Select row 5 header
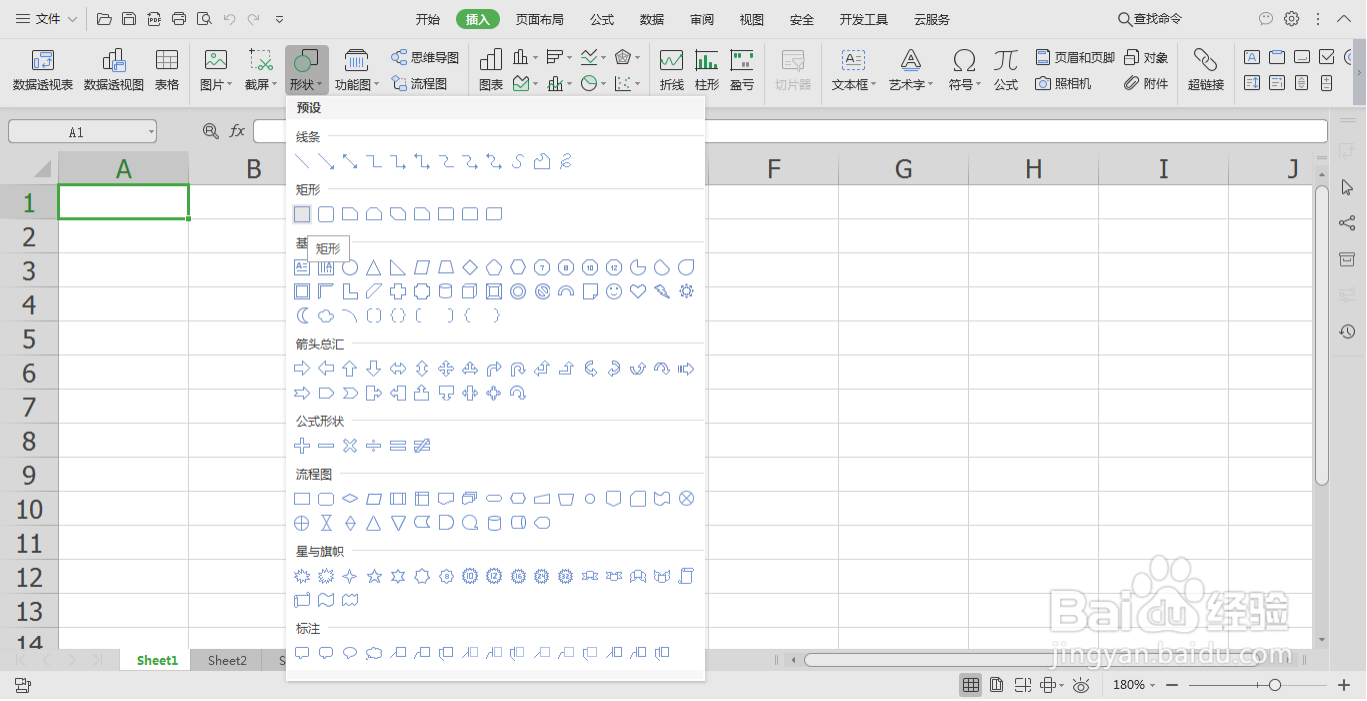 click(x=29, y=339)
